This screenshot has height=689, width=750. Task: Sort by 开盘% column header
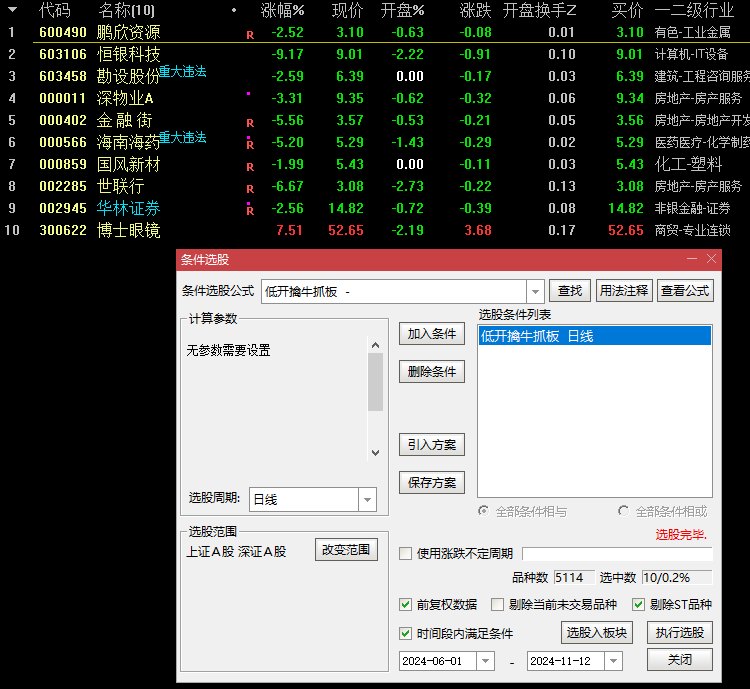[402, 10]
